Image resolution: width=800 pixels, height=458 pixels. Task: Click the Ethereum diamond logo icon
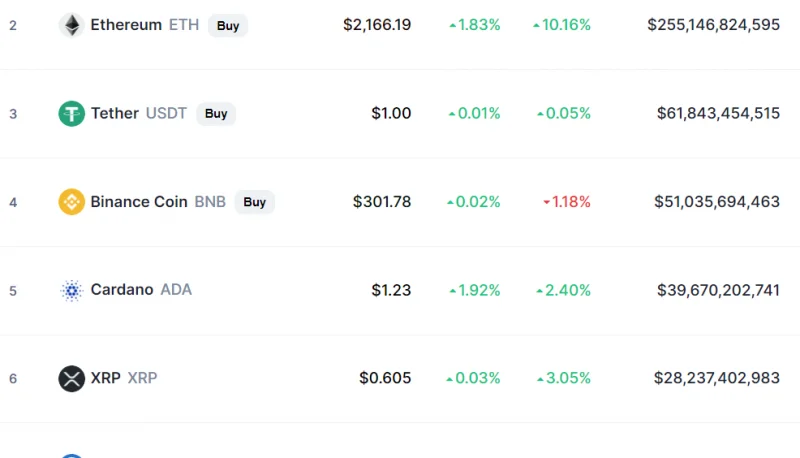pyautogui.click(x=71, y=25)
